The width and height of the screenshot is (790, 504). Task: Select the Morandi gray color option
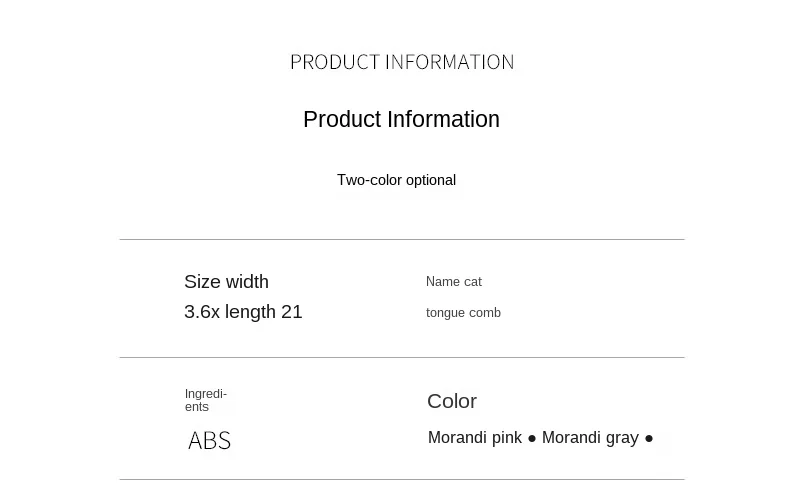[590, 437]
